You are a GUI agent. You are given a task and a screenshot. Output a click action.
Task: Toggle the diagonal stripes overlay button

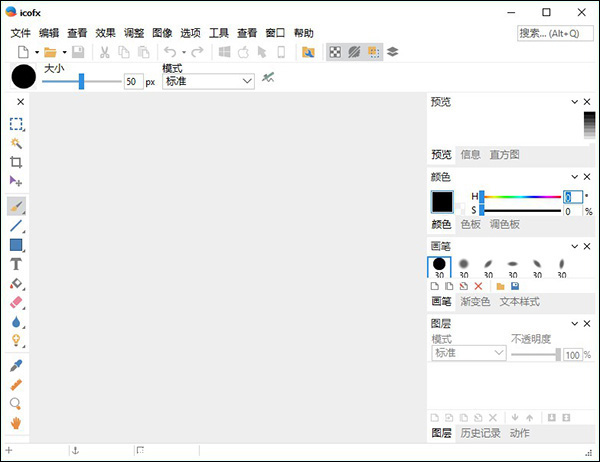pyautogui.click(x=354, y=52)
